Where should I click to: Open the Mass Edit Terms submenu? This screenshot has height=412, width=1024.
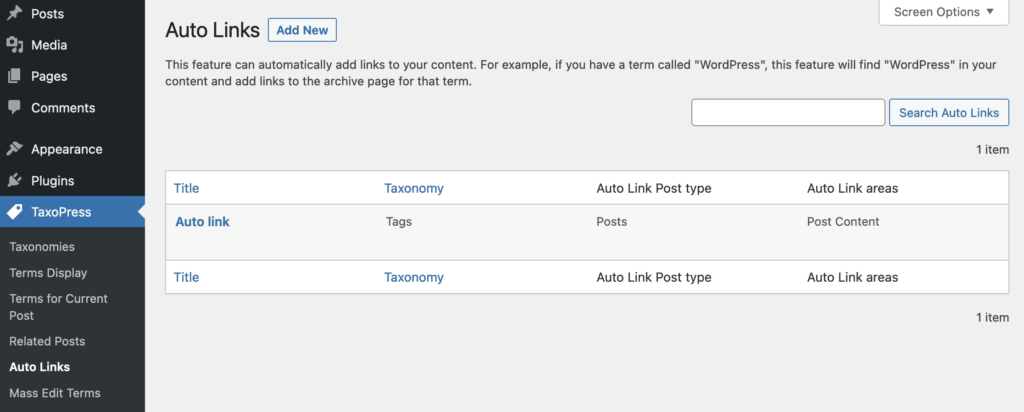[x=55, y=393]
